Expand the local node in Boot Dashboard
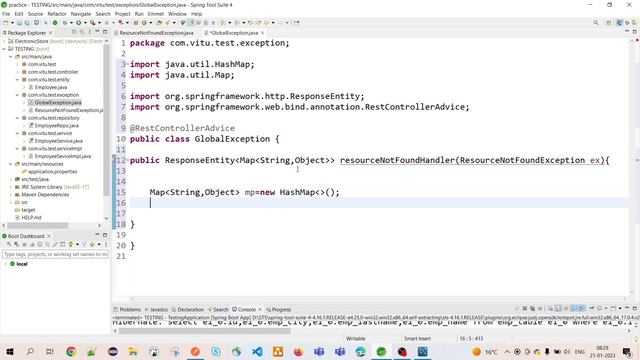The image size is (640, 360). coord(5,264)
